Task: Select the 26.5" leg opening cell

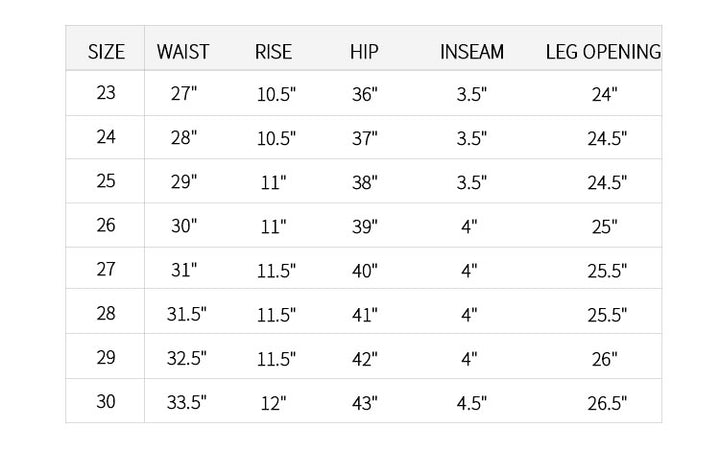Action: 606,403
